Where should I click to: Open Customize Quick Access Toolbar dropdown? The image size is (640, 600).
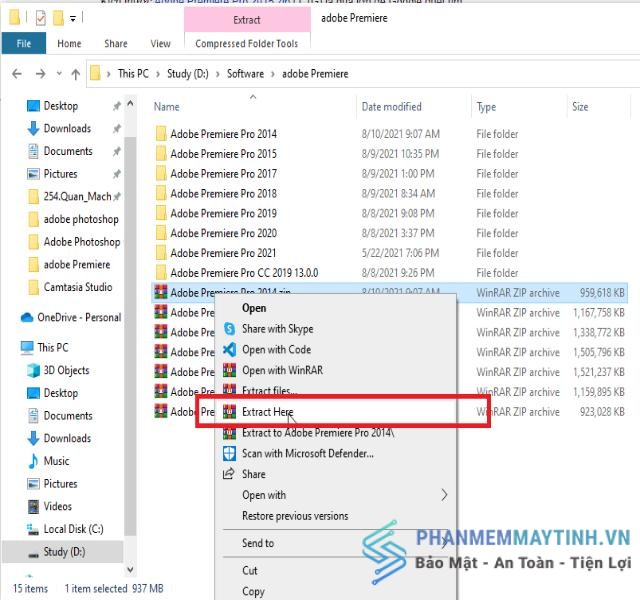coord(73,18)
